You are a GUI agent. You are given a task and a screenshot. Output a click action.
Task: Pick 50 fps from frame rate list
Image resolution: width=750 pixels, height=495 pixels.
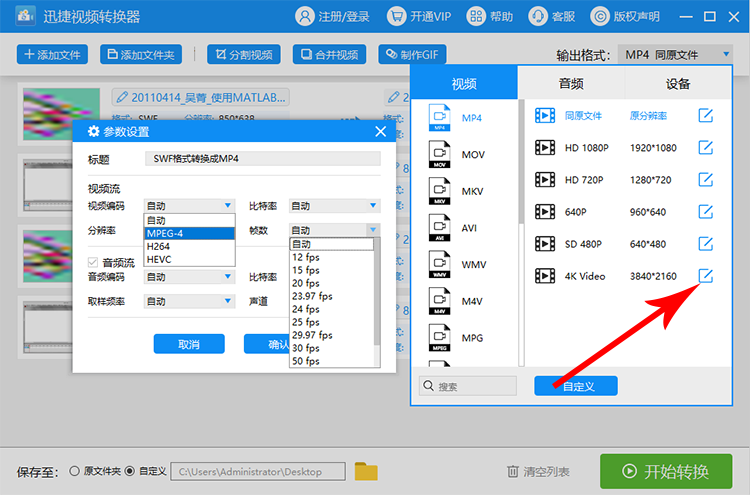[x=331, y=361]
